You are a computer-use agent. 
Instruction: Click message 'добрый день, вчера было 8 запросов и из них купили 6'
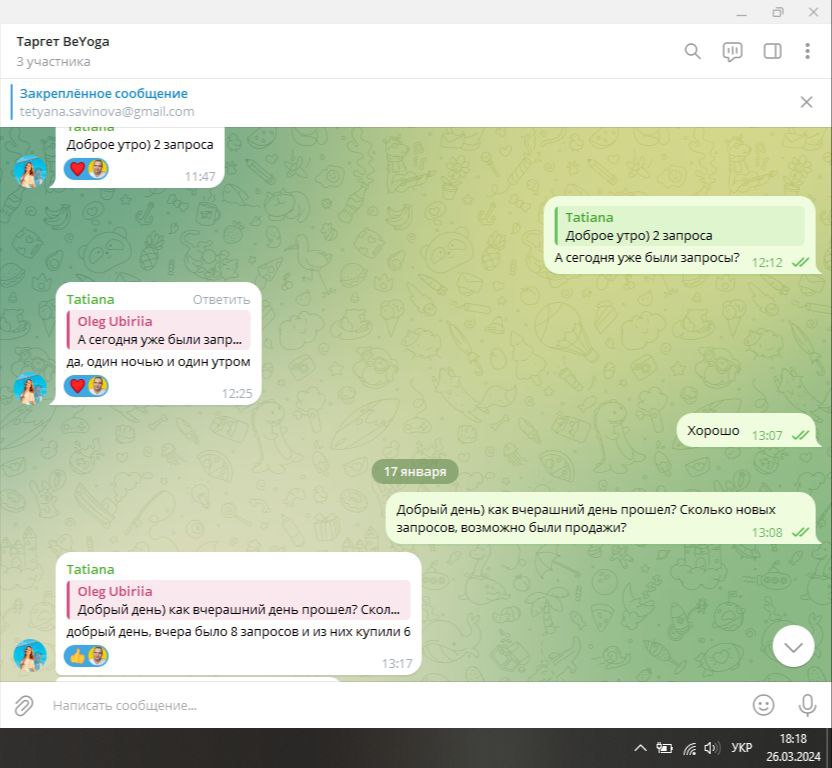coord(238,632)
